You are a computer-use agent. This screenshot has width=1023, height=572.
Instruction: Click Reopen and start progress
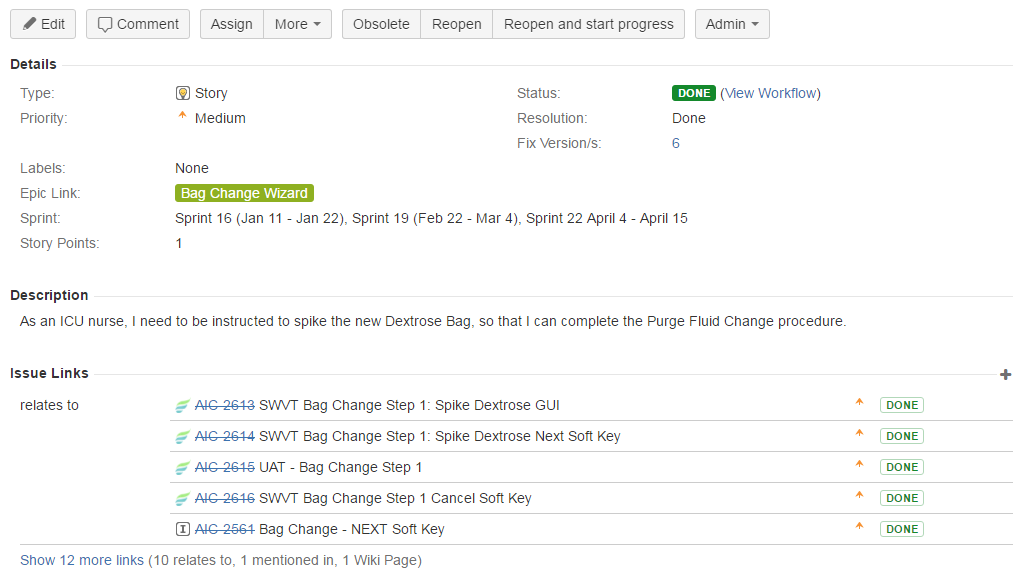[x=588, y=24]
